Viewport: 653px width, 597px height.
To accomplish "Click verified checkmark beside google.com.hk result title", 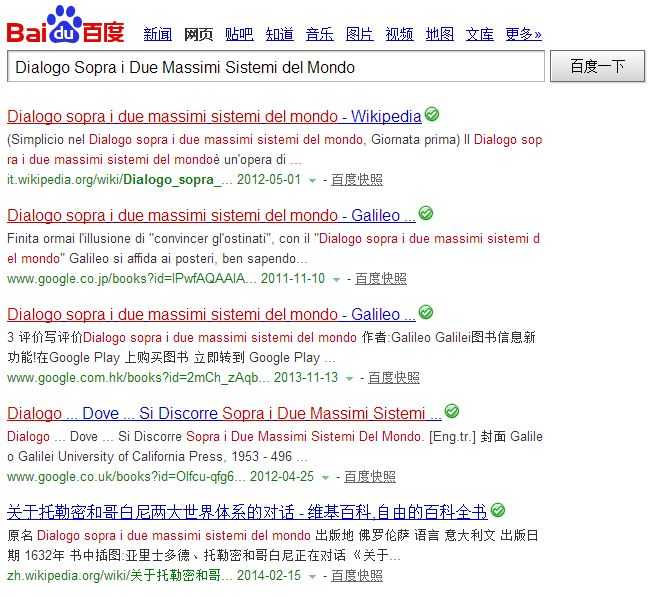I will tap(426, 312).
